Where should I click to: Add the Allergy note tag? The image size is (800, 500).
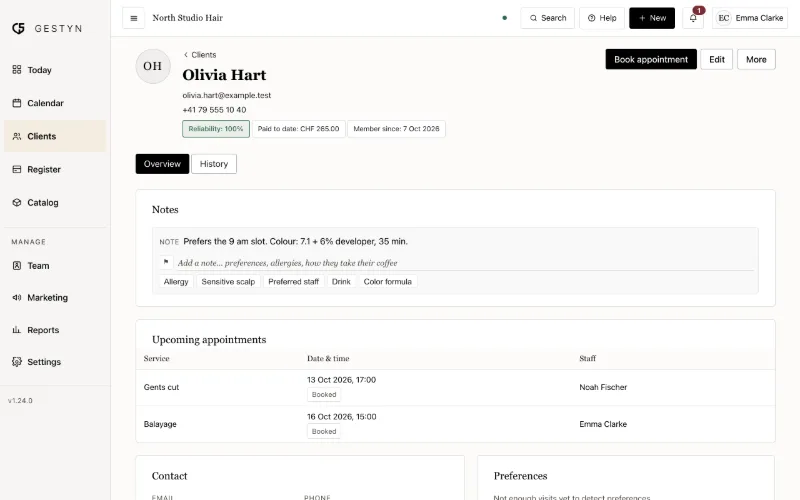click(x=176, y=282)
